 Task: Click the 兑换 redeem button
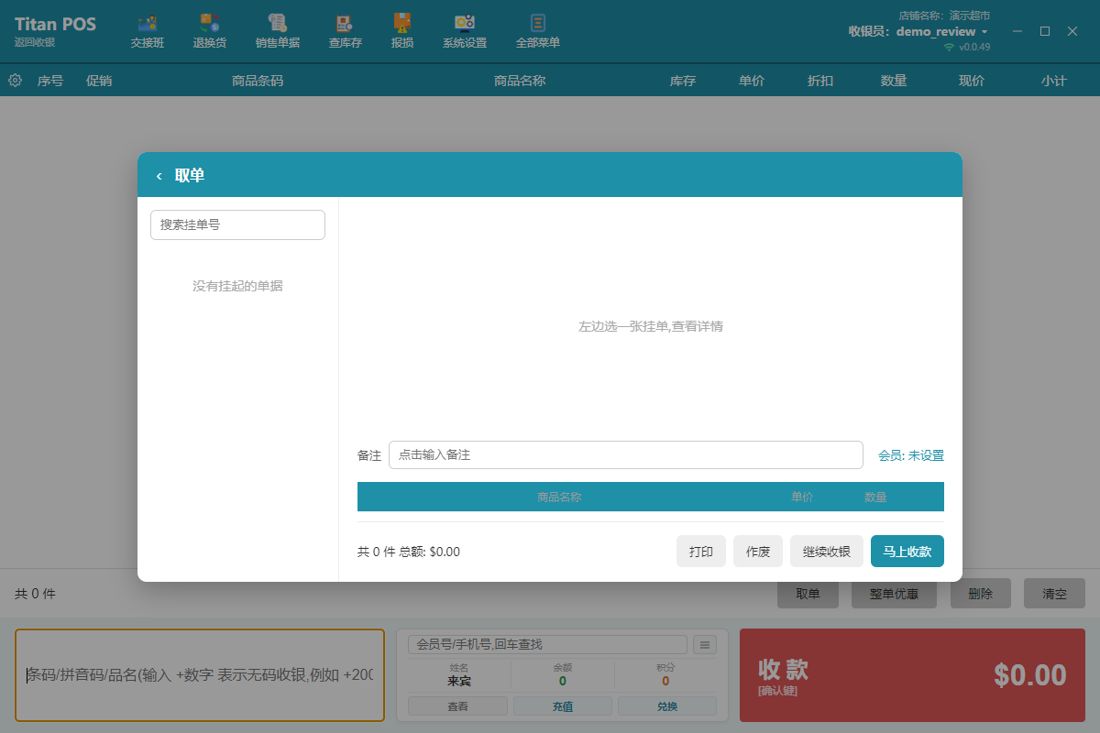pyautogui.click(x=667, y=706)
